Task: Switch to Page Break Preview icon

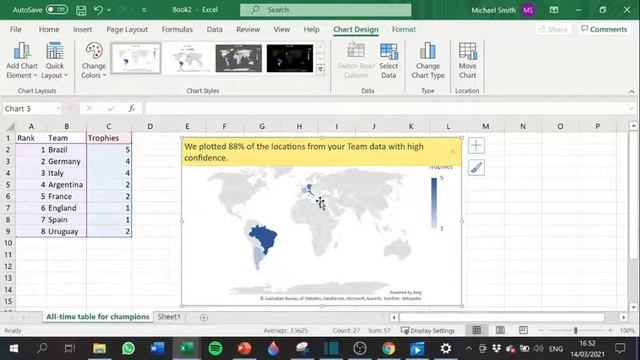Action: tap(523, 330)
